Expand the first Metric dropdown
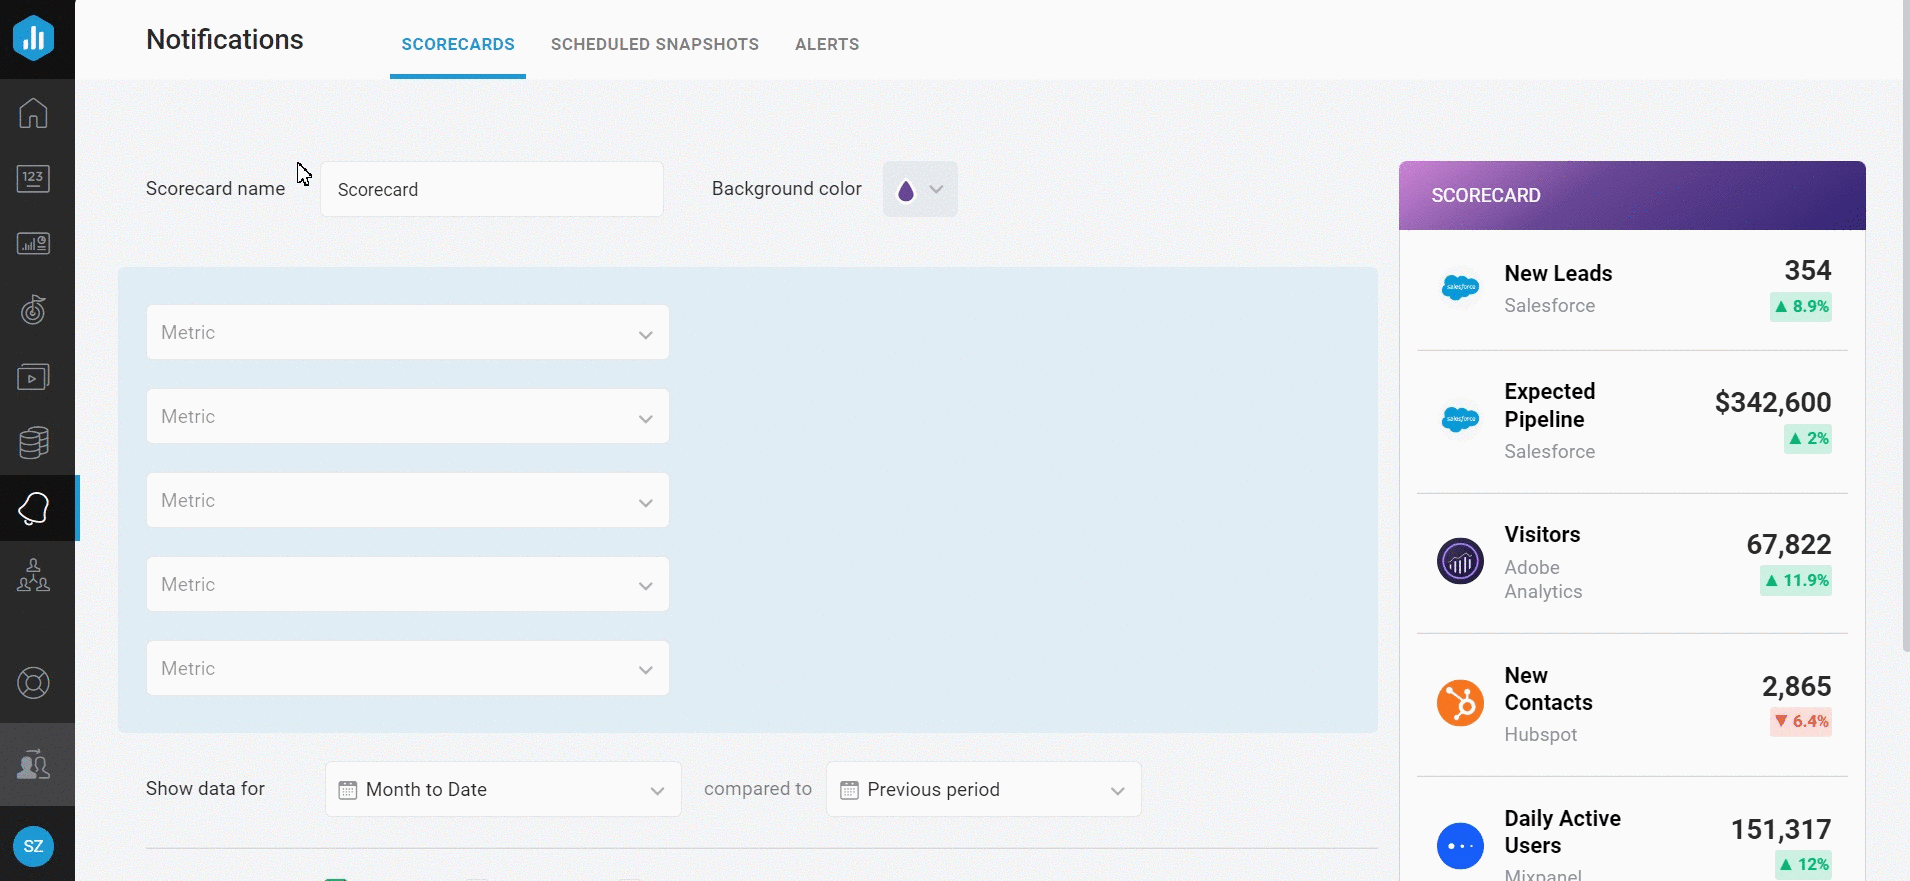This screenshot has height=881, width=1910. pyautogui.click(x=407, y=333)
